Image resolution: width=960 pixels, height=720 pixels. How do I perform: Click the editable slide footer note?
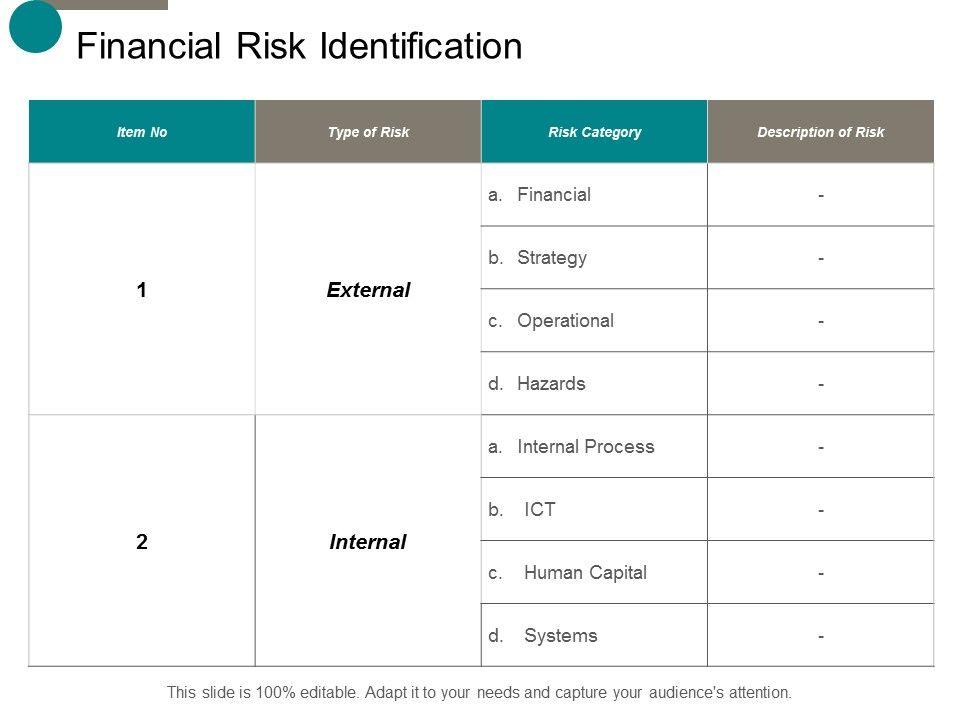(479, 692)
